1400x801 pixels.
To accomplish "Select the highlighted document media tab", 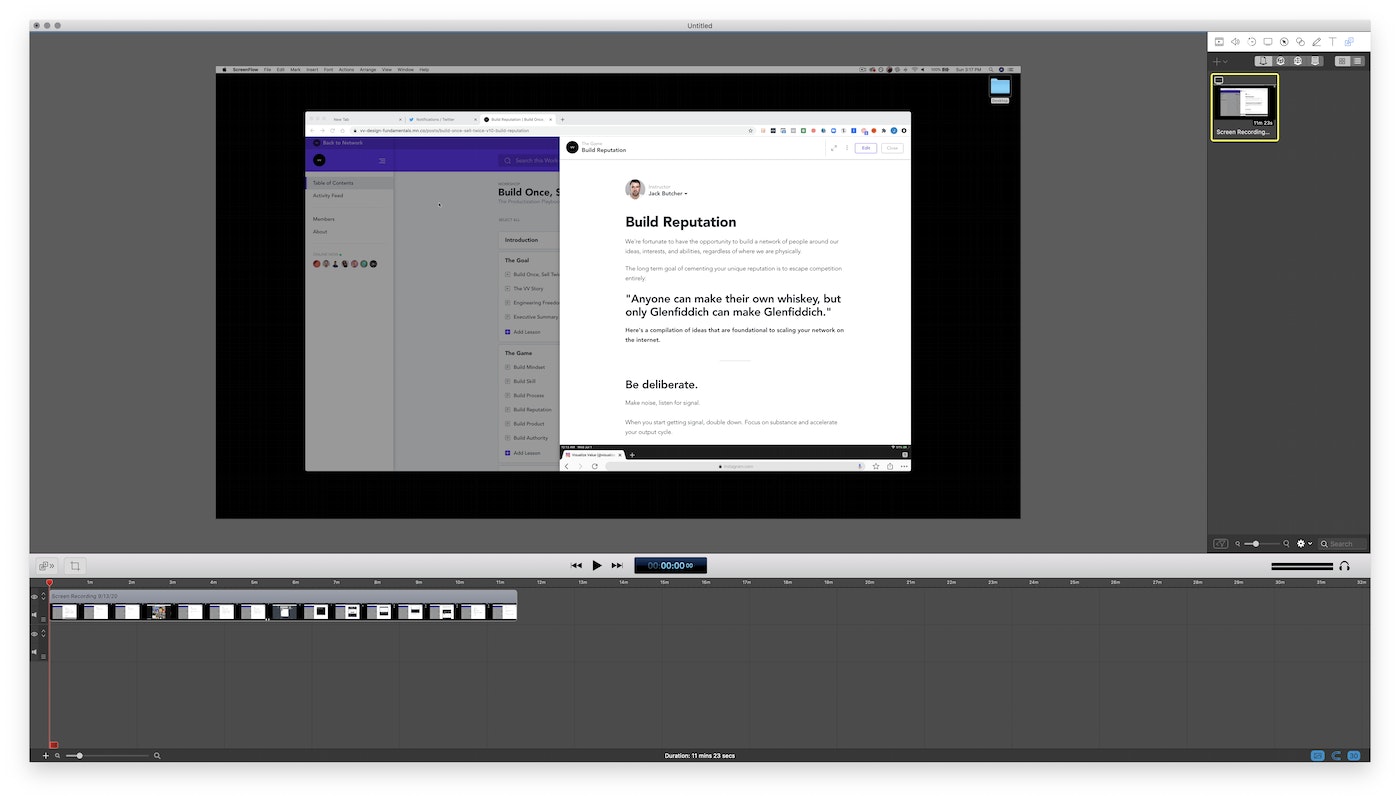I will 1264,61.
